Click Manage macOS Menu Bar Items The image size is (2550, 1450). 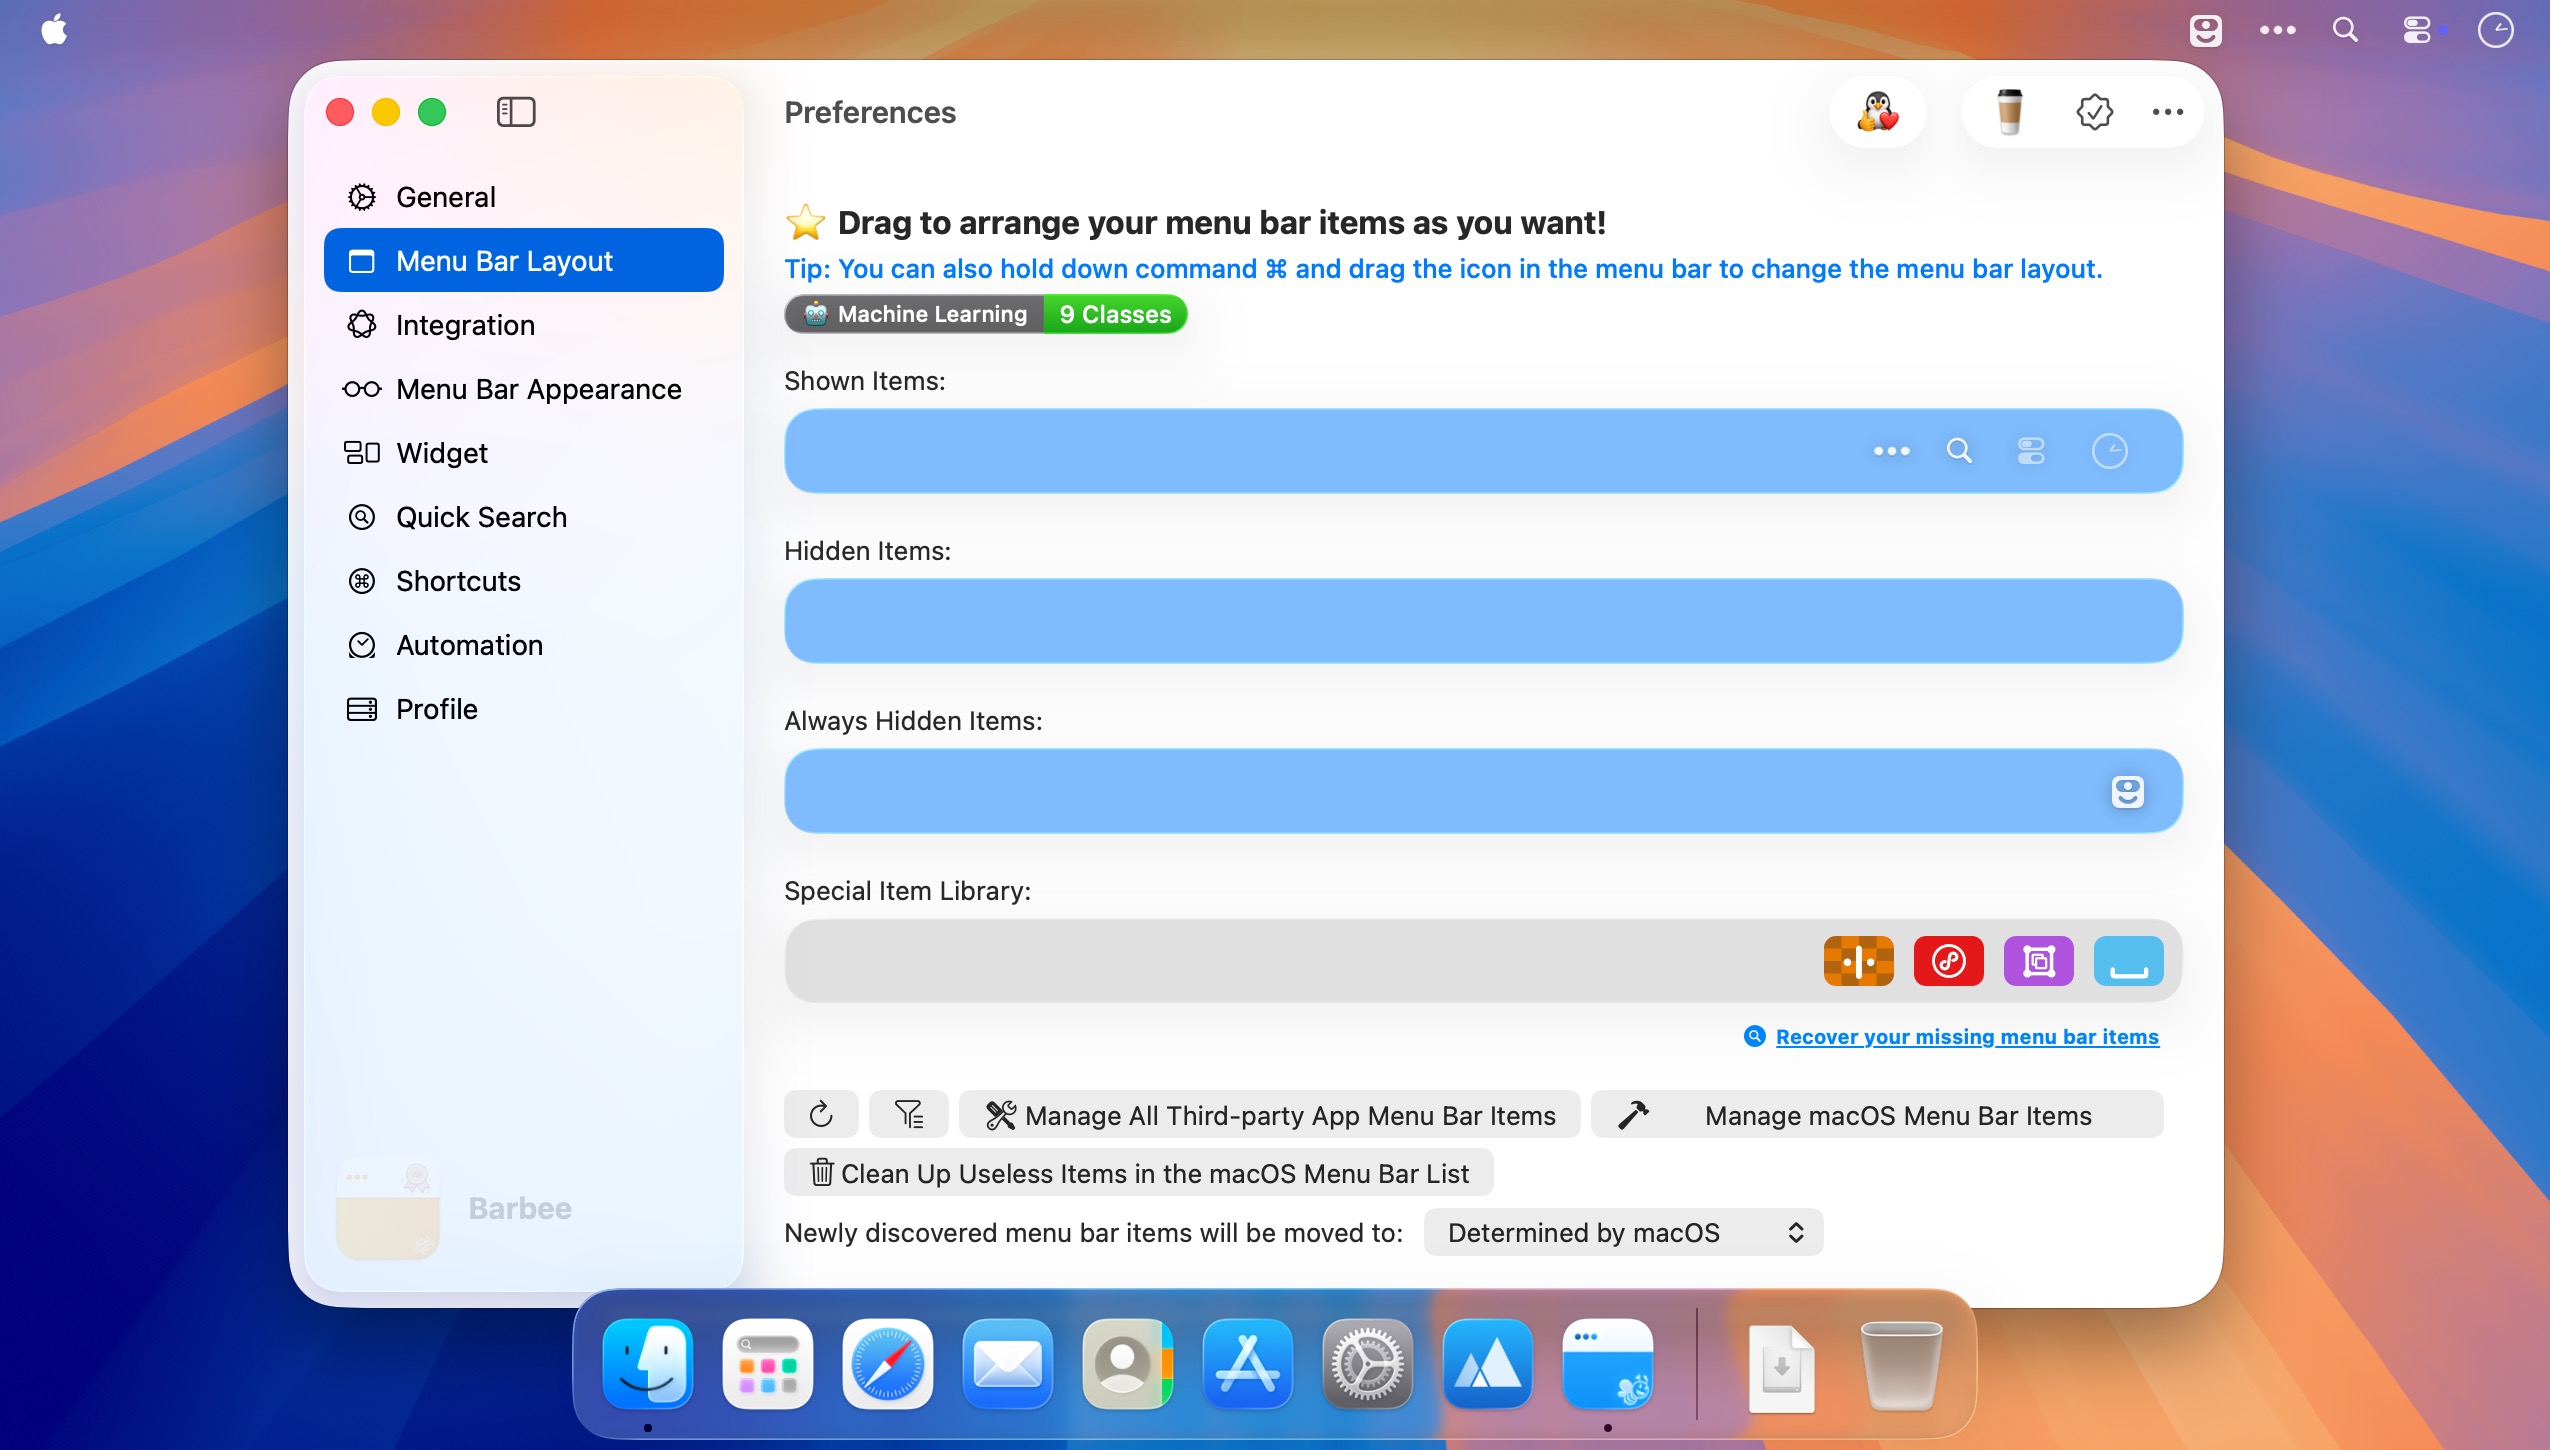[x=1877, y=1114]
